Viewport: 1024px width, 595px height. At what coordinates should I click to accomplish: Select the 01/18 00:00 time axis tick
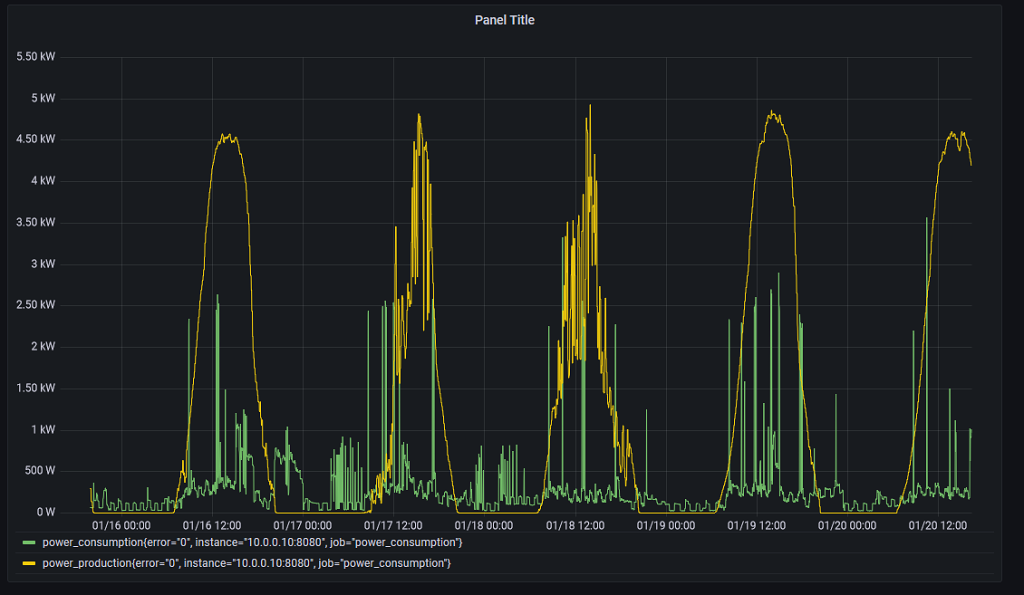point(484,525)
